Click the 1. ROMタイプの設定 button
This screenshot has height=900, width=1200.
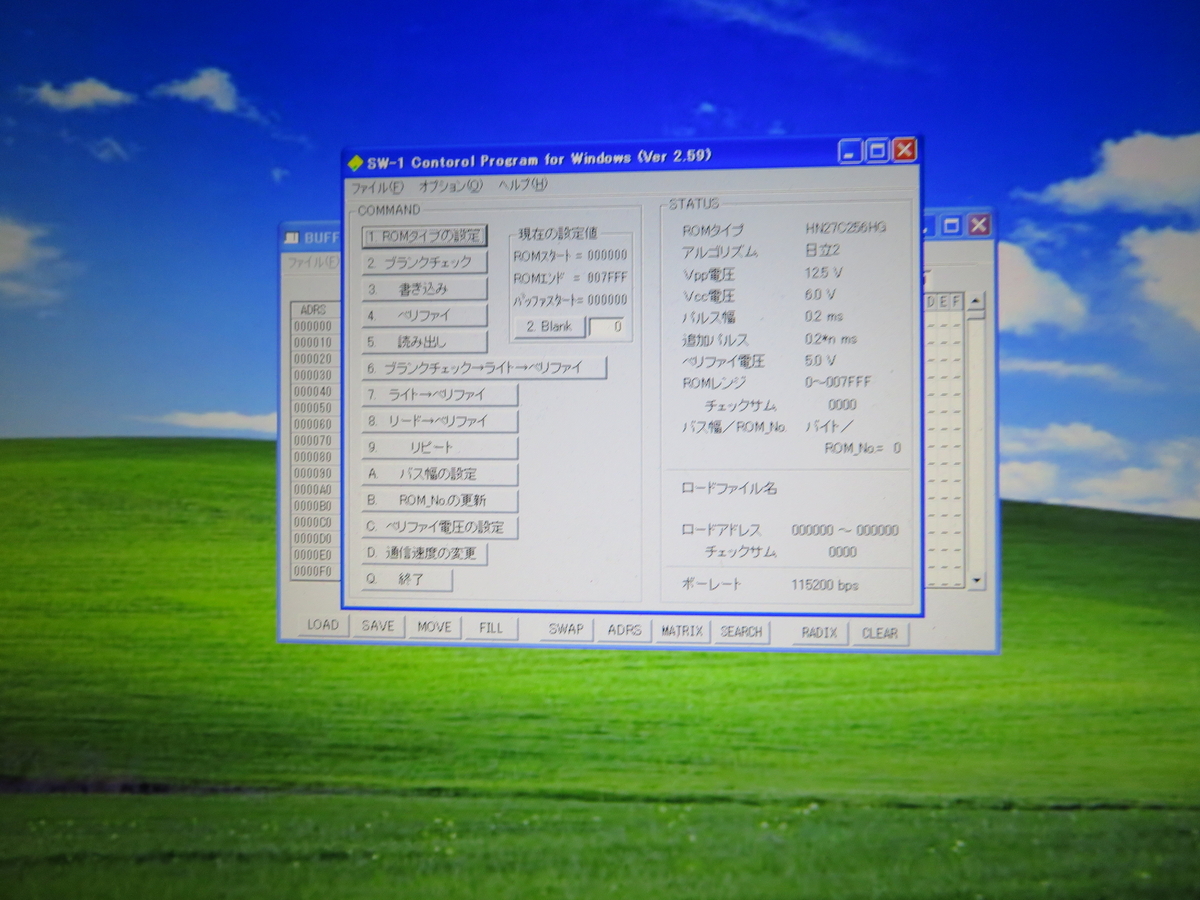[424, 237]
